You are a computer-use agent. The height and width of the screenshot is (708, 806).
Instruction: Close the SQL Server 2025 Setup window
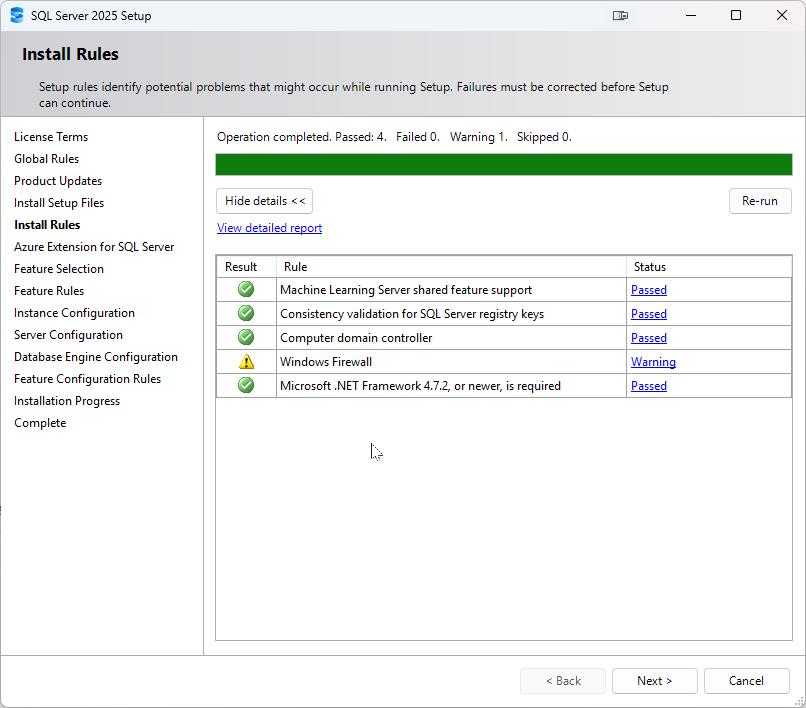(782, 15)
